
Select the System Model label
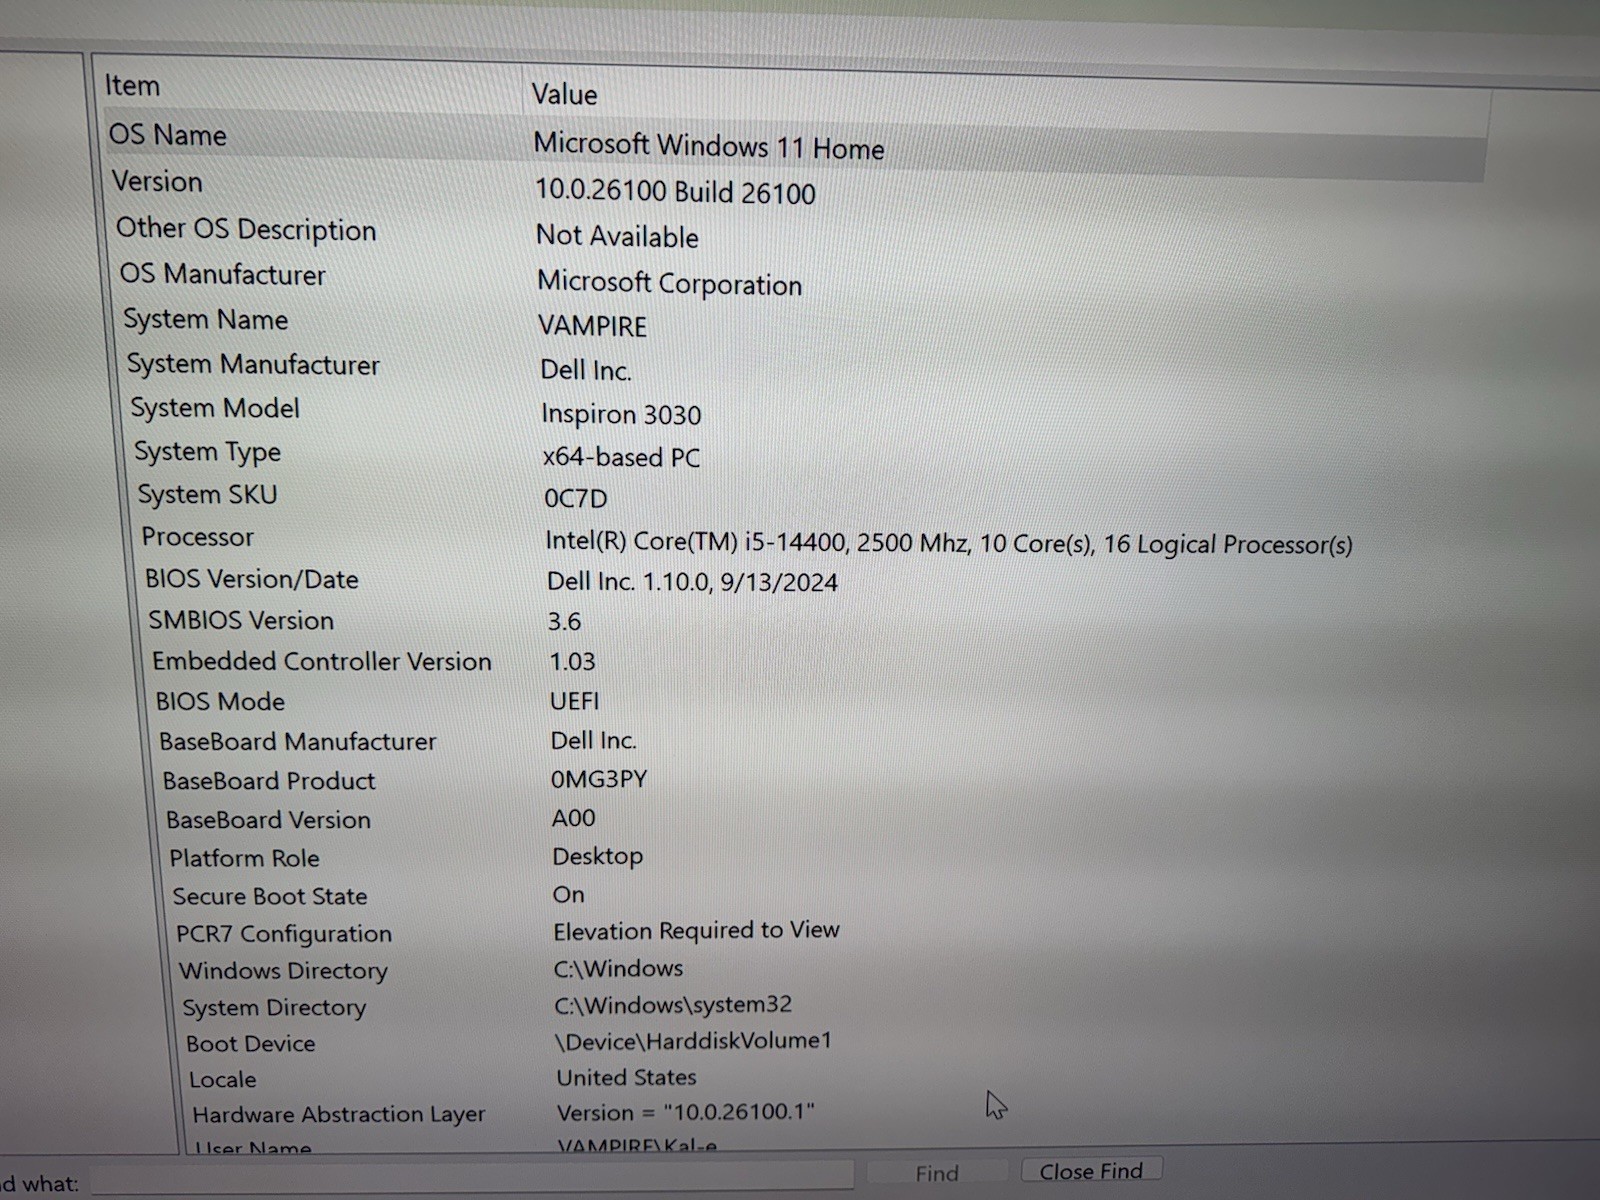click(x=215, y=408)
